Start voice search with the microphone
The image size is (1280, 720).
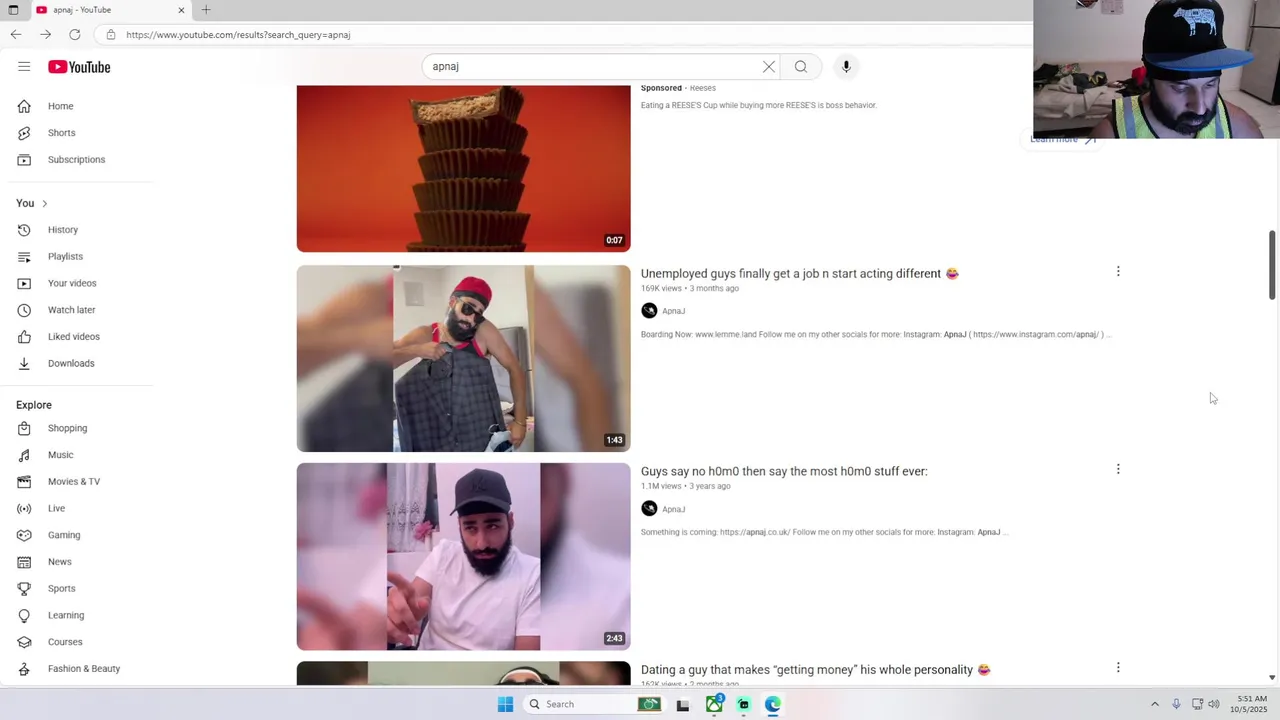(846, 67)
